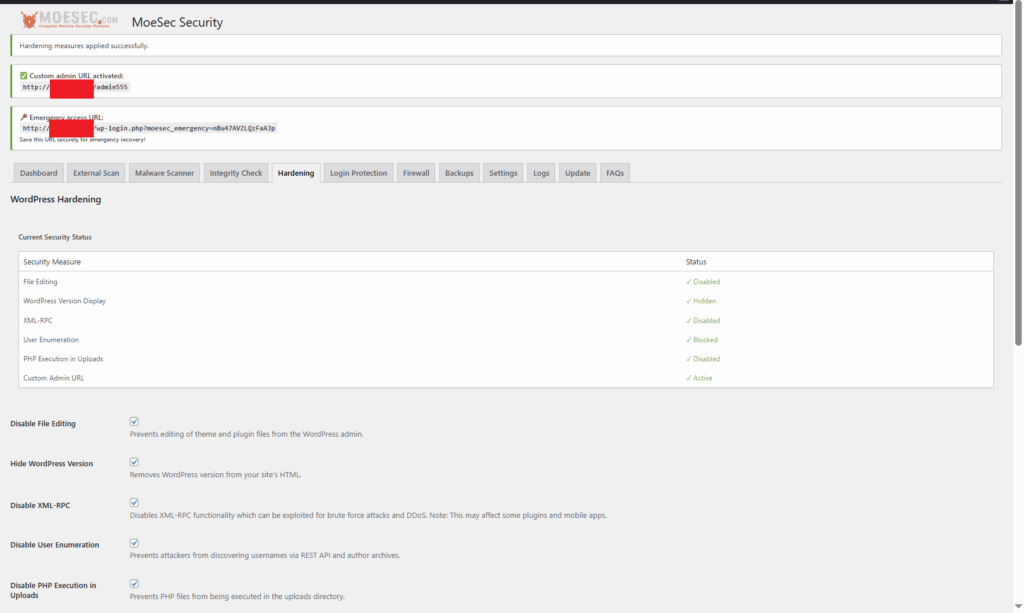
Task: Open the Integrity Check tab
Action: pyautogui.click(x=236, y=172)
